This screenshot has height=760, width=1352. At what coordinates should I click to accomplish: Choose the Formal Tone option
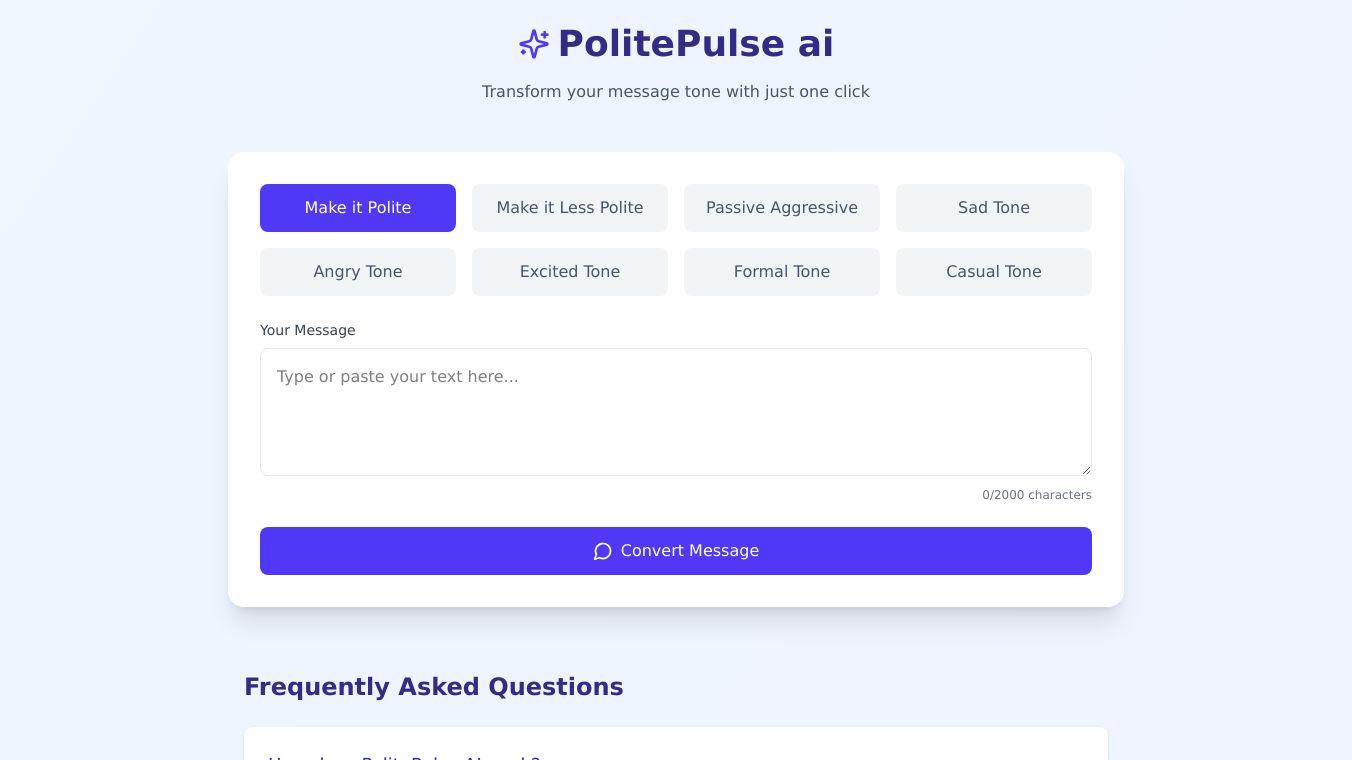[x=782, y=272]
